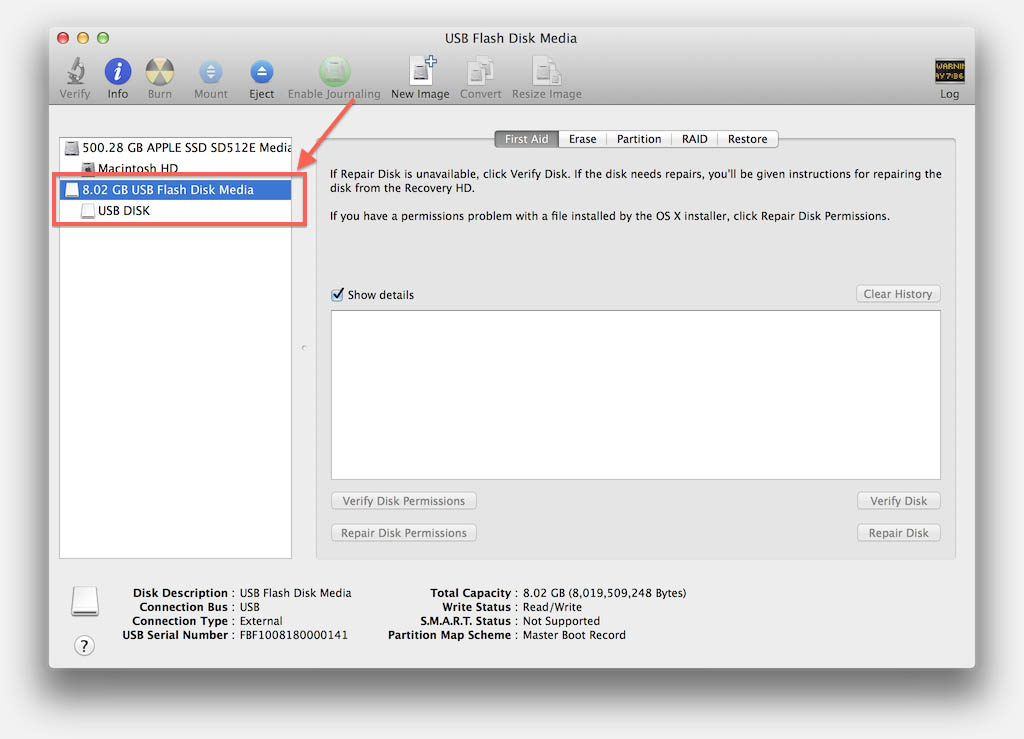Open the Log panel
1024x739 pixels.
point(948,70)
